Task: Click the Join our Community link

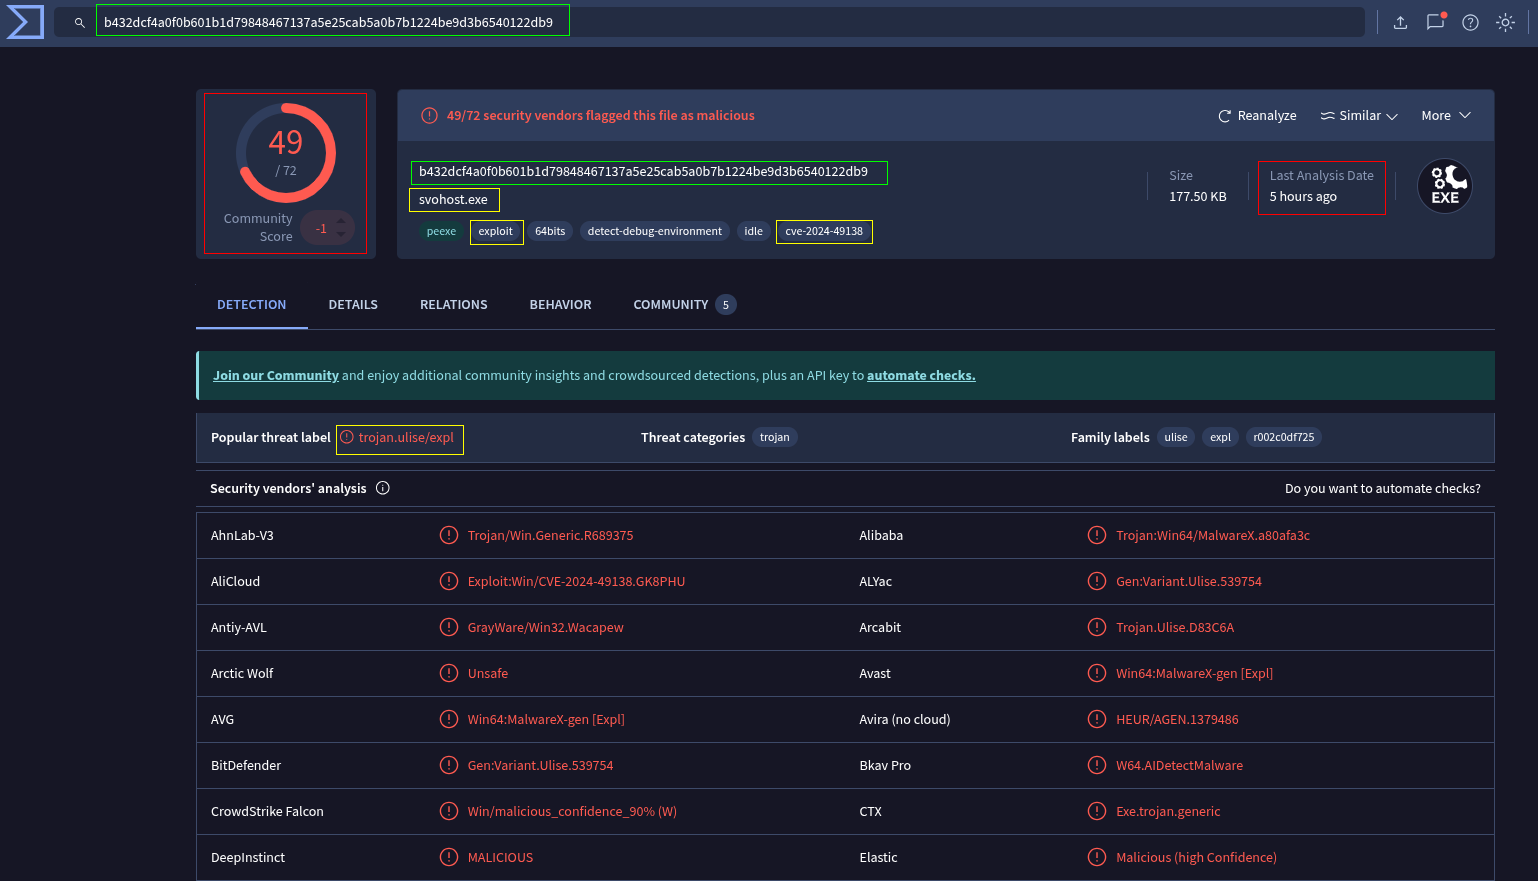Action: pos(276,376)
